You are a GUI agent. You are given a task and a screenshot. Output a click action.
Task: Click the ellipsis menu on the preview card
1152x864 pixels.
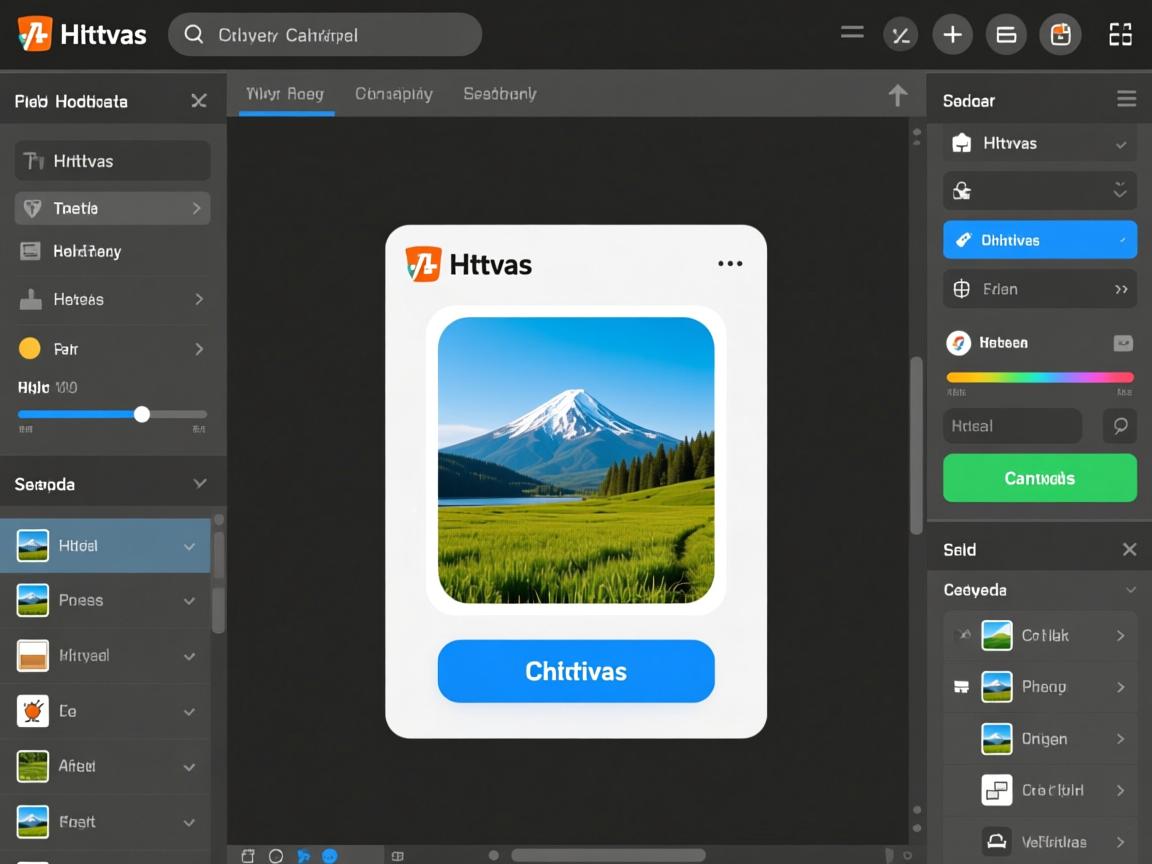(730, 263)
